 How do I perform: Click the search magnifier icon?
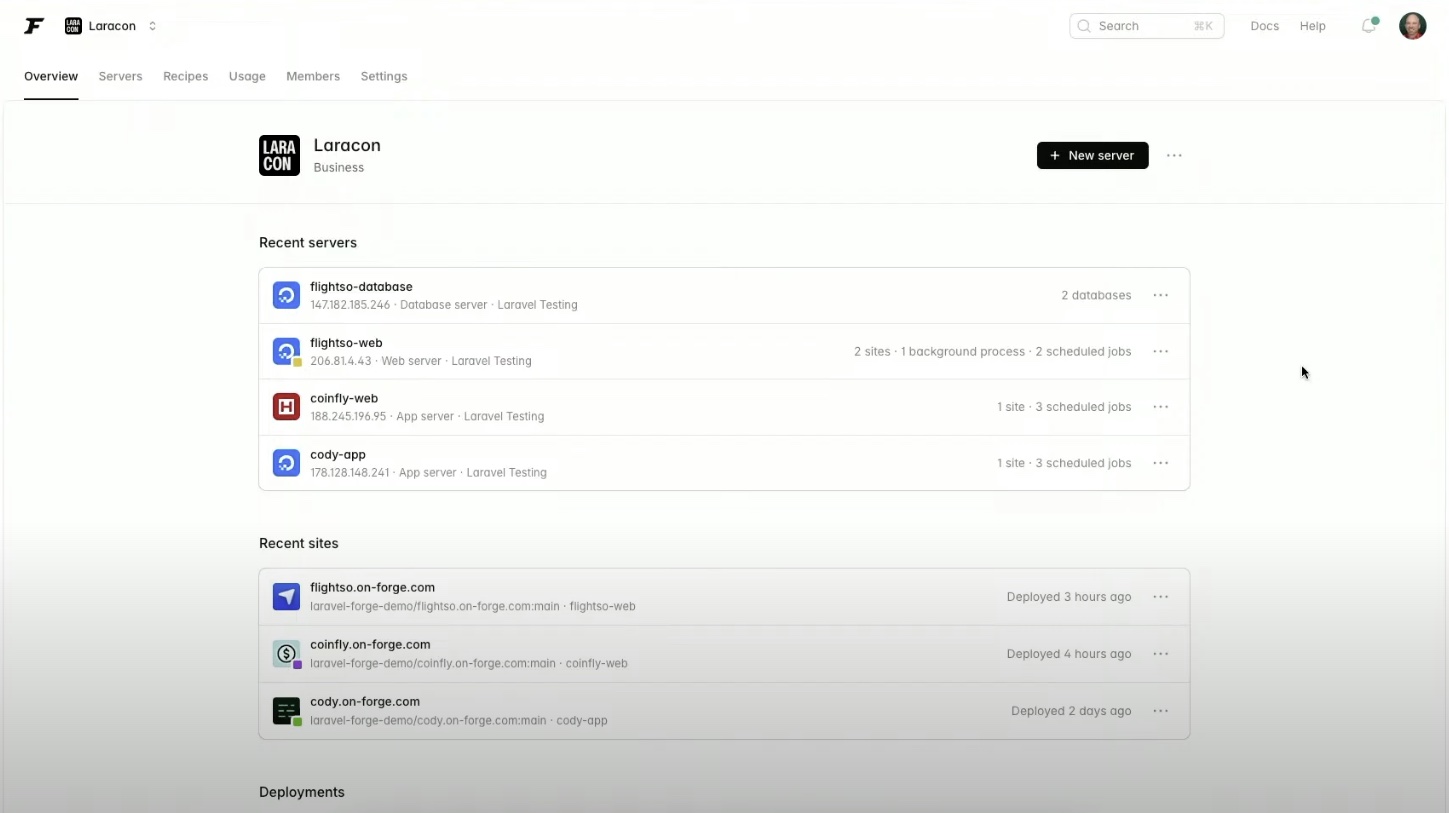[x=1084, y=26]
